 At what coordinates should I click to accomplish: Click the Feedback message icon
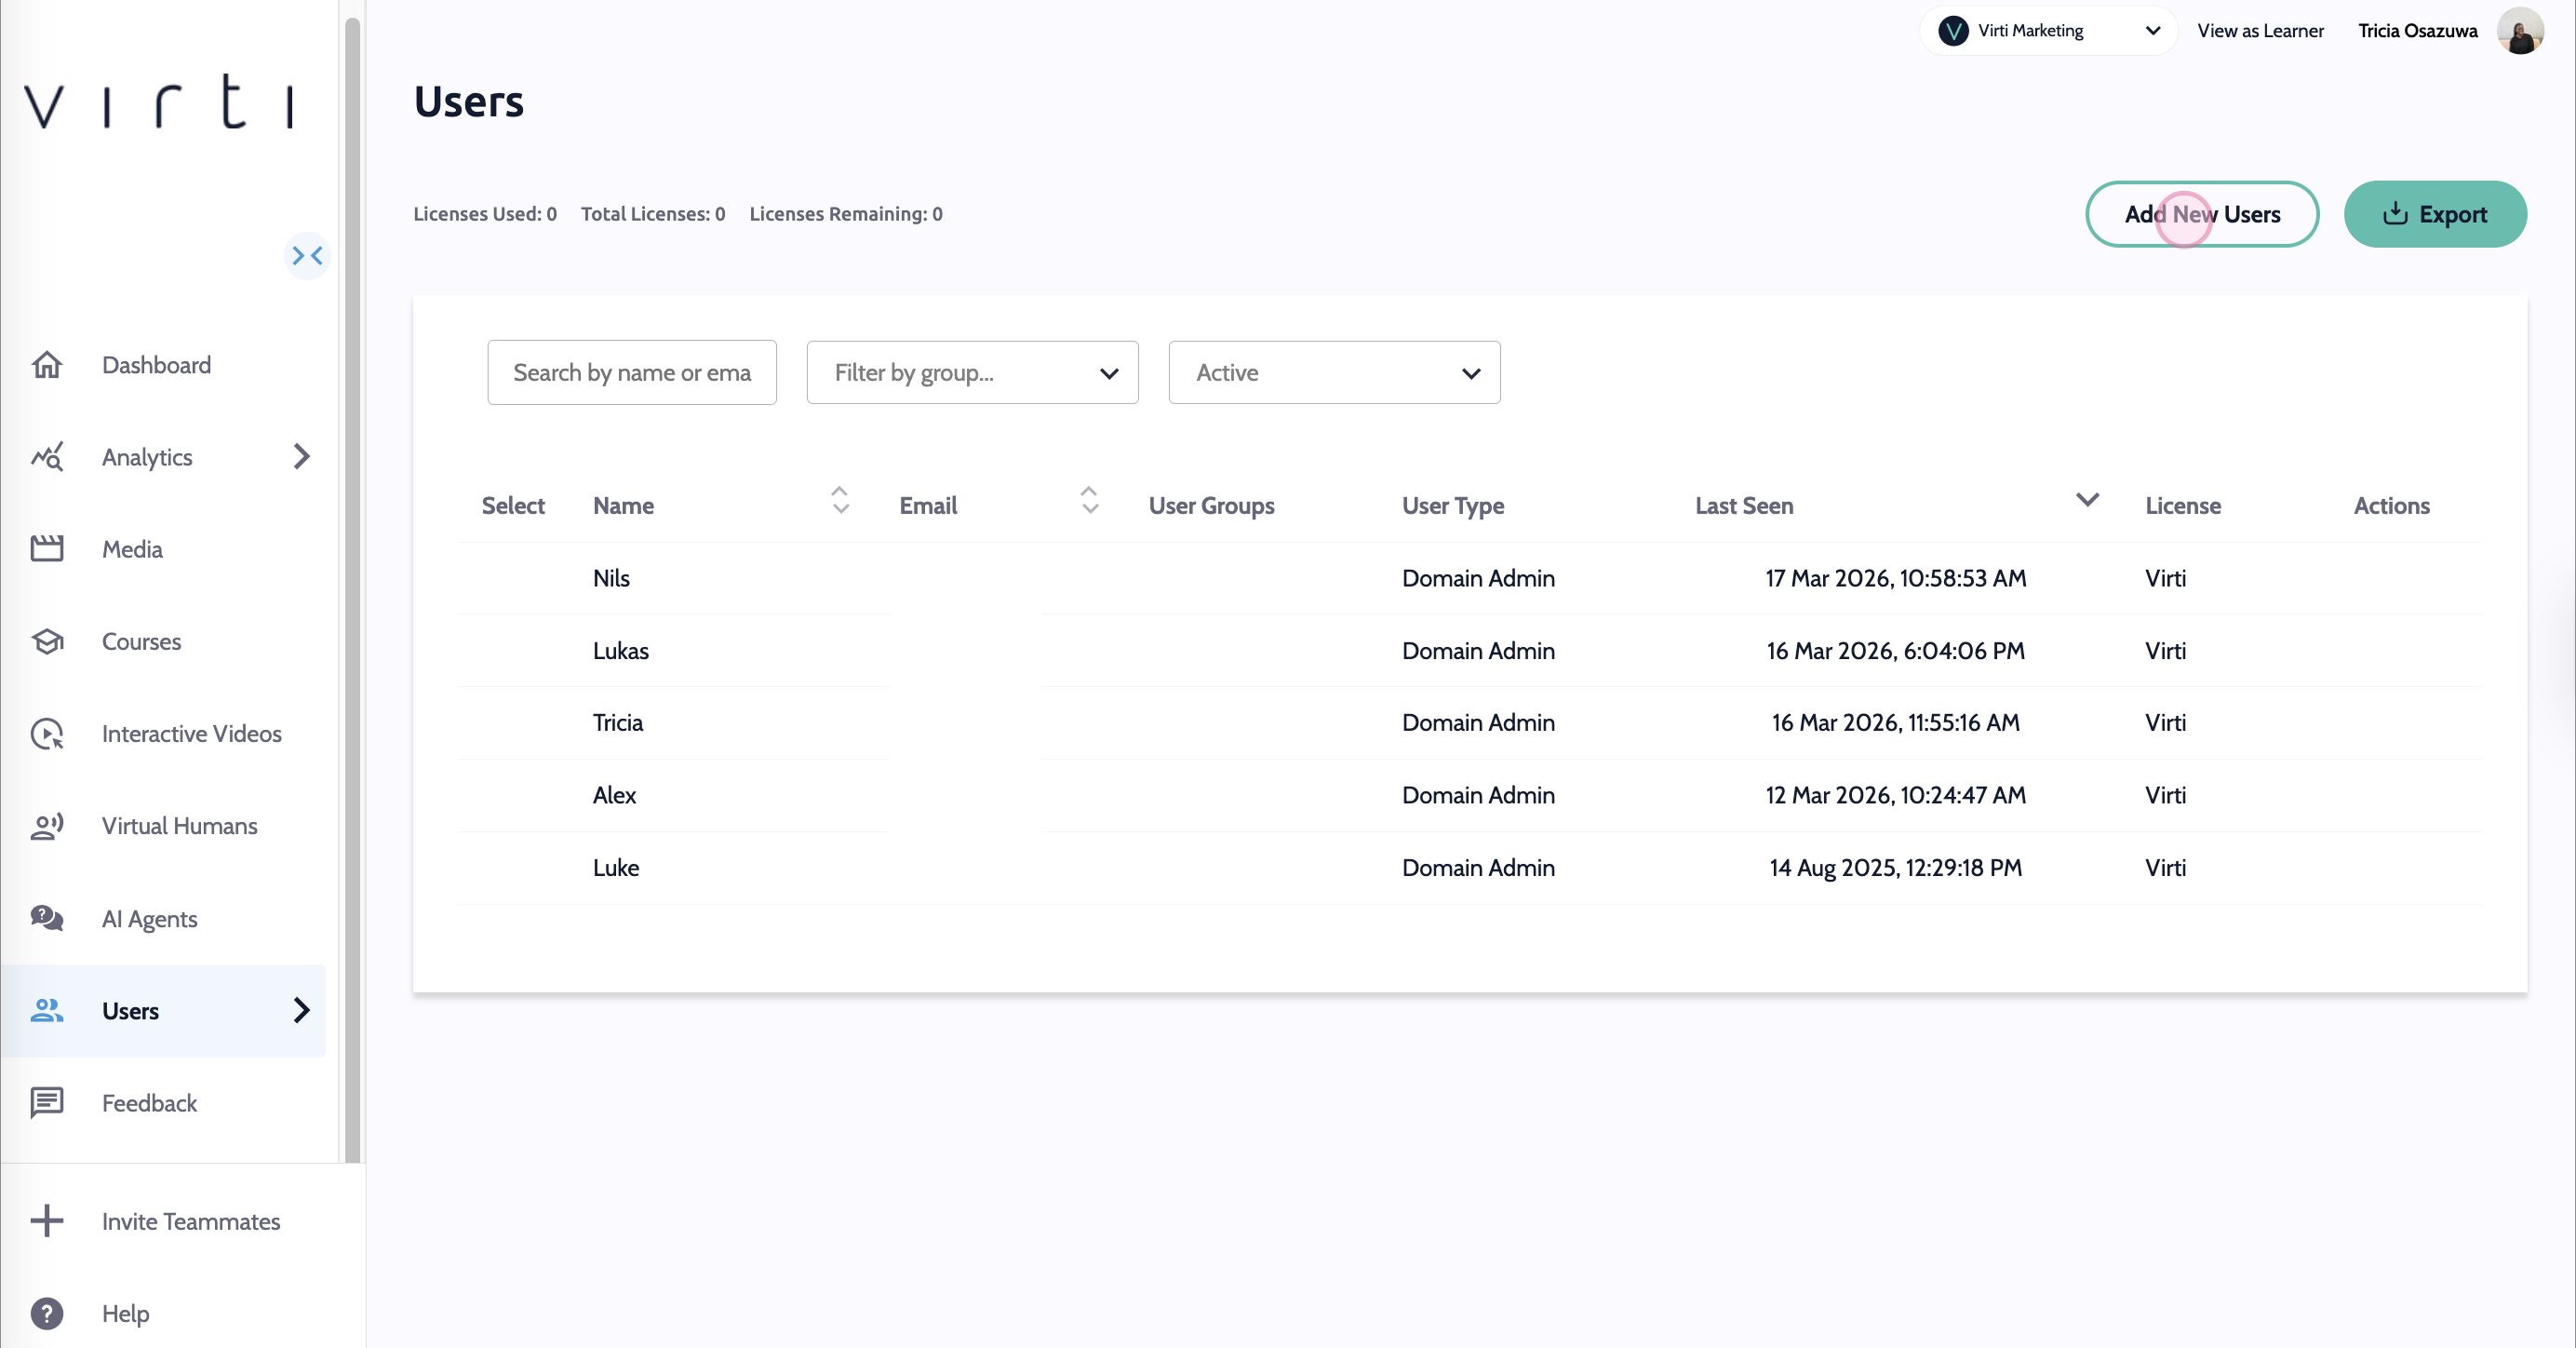[47, 1102]
